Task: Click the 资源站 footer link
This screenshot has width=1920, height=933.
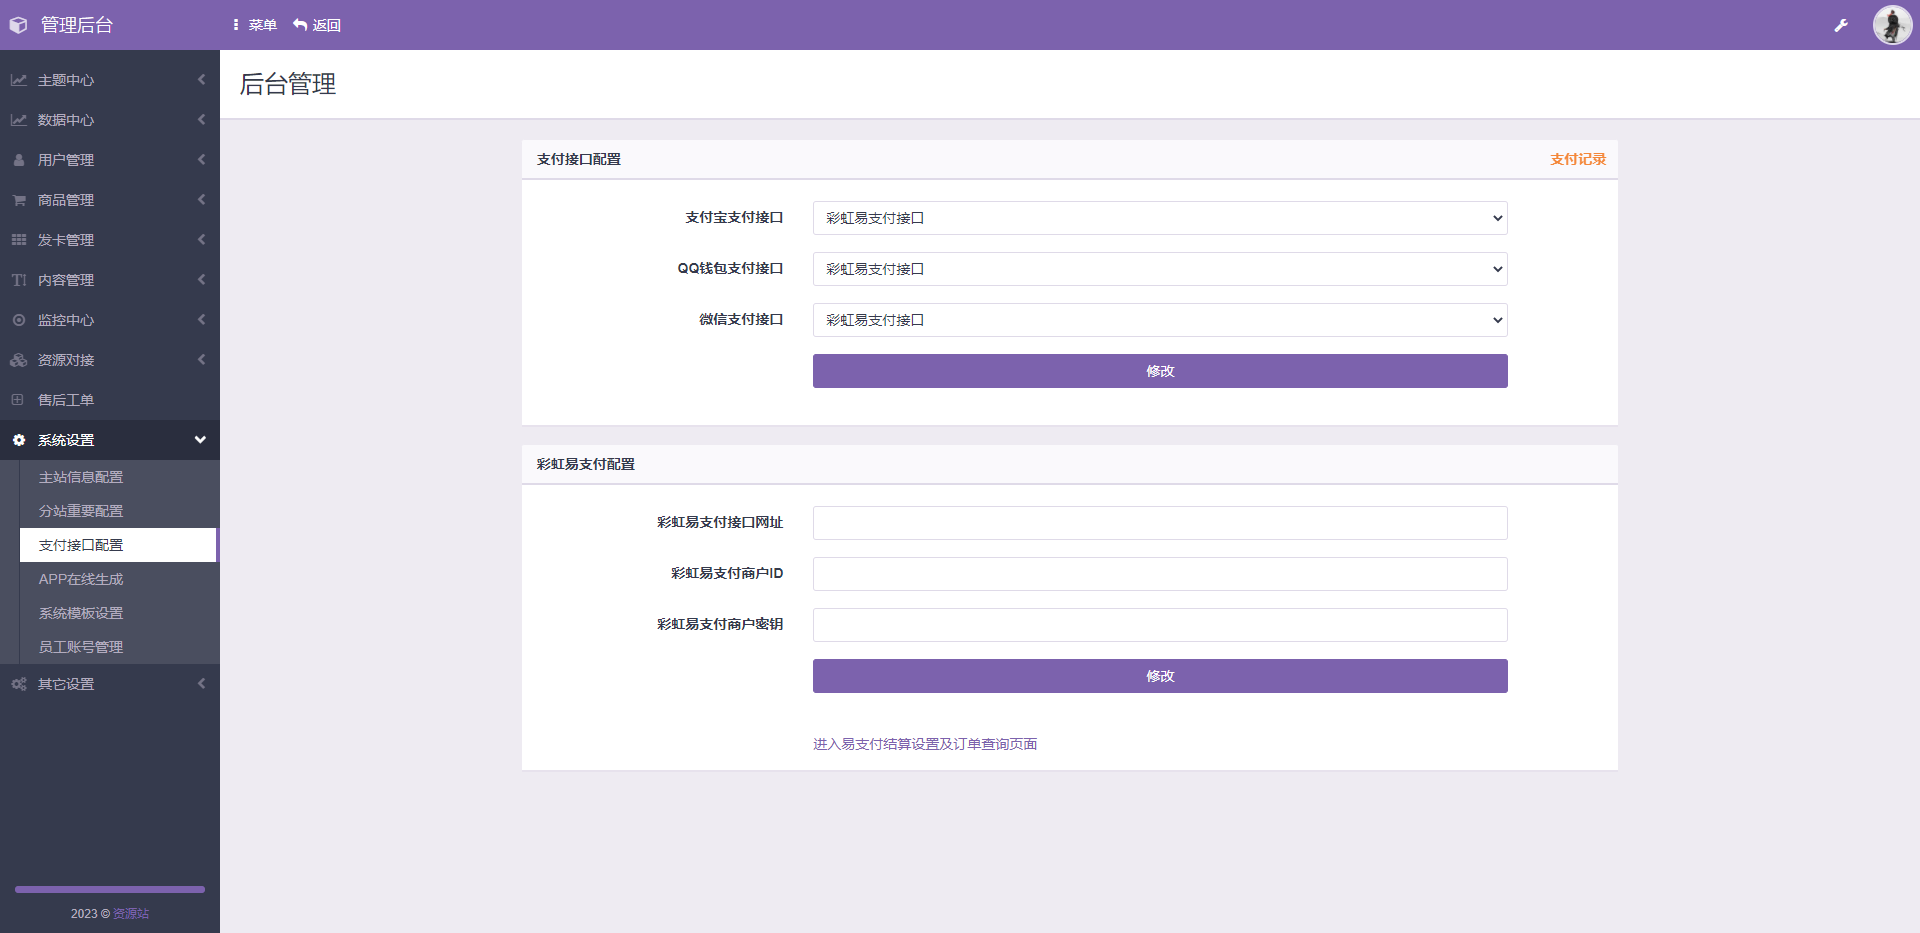Action: pyautogui.click(x=131, y=914)
